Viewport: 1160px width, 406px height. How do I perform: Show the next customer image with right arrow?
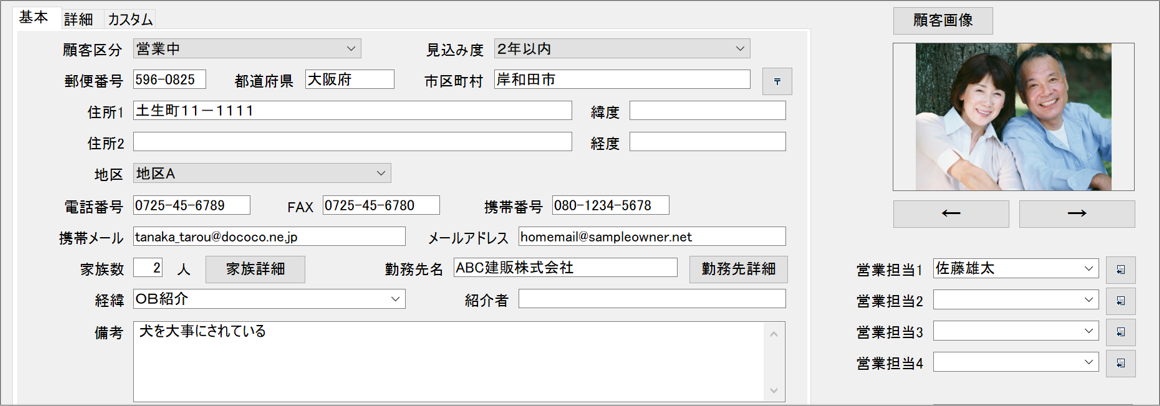coord(1076,214)
